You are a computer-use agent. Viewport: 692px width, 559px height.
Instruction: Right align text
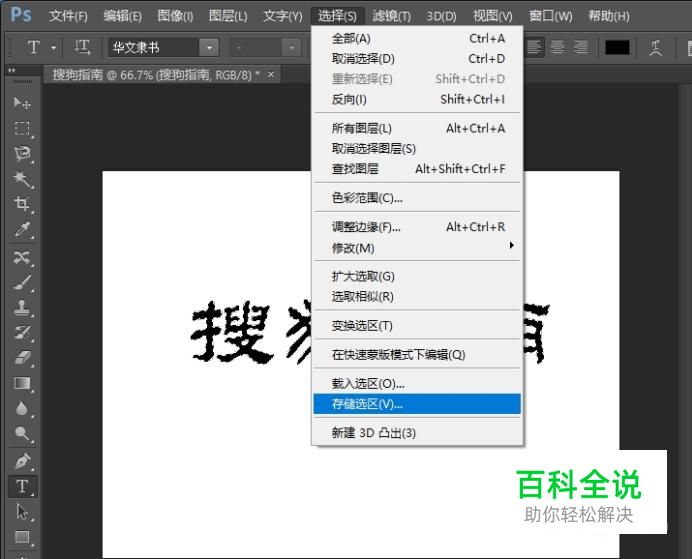(x=581, y=47)
